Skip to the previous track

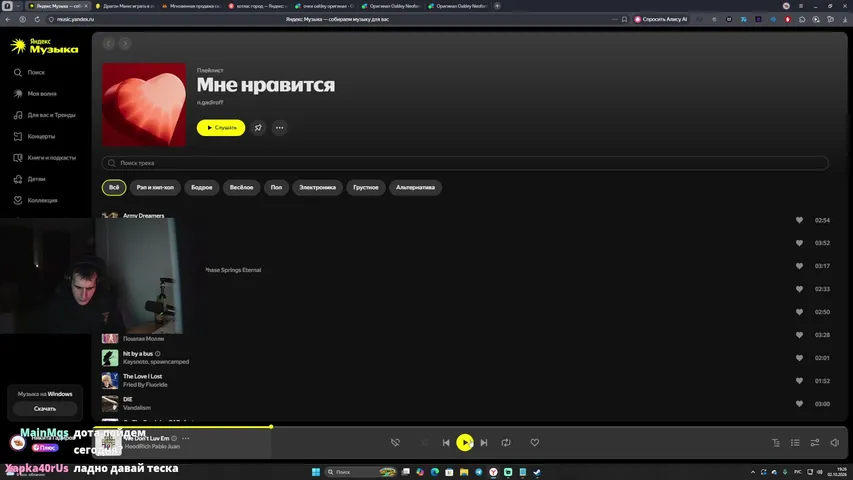[446, 442]
